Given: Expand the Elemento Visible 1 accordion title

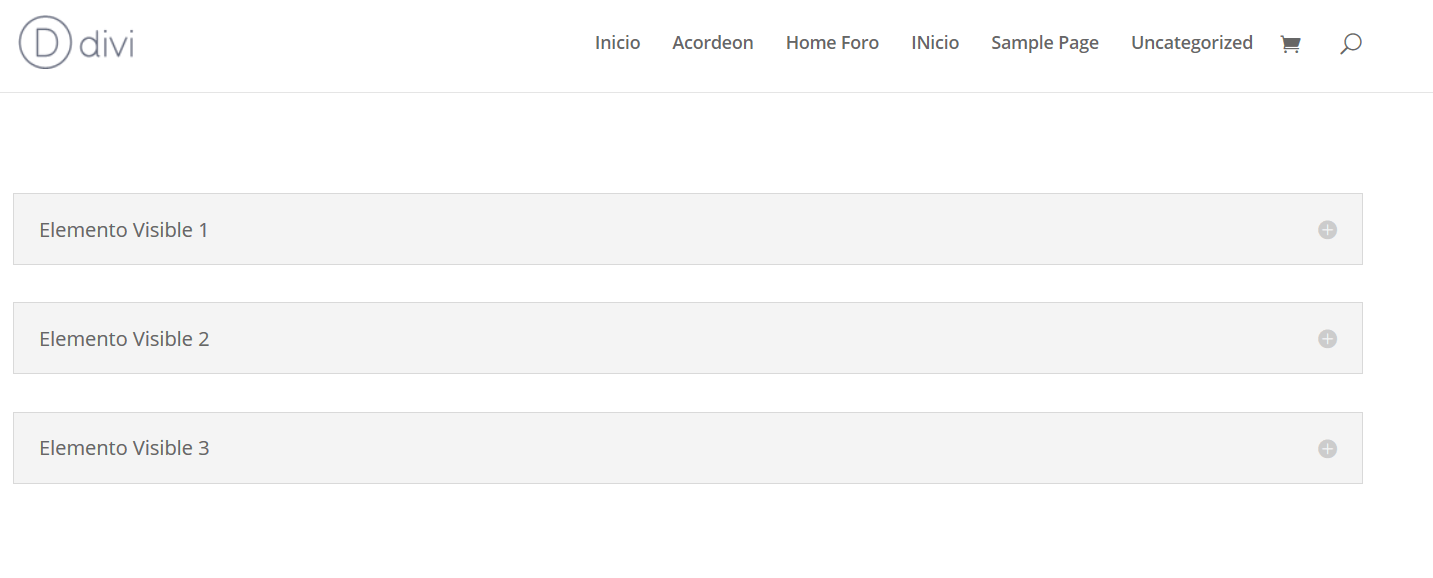Looking at the screenshot, I should [124, 230].
